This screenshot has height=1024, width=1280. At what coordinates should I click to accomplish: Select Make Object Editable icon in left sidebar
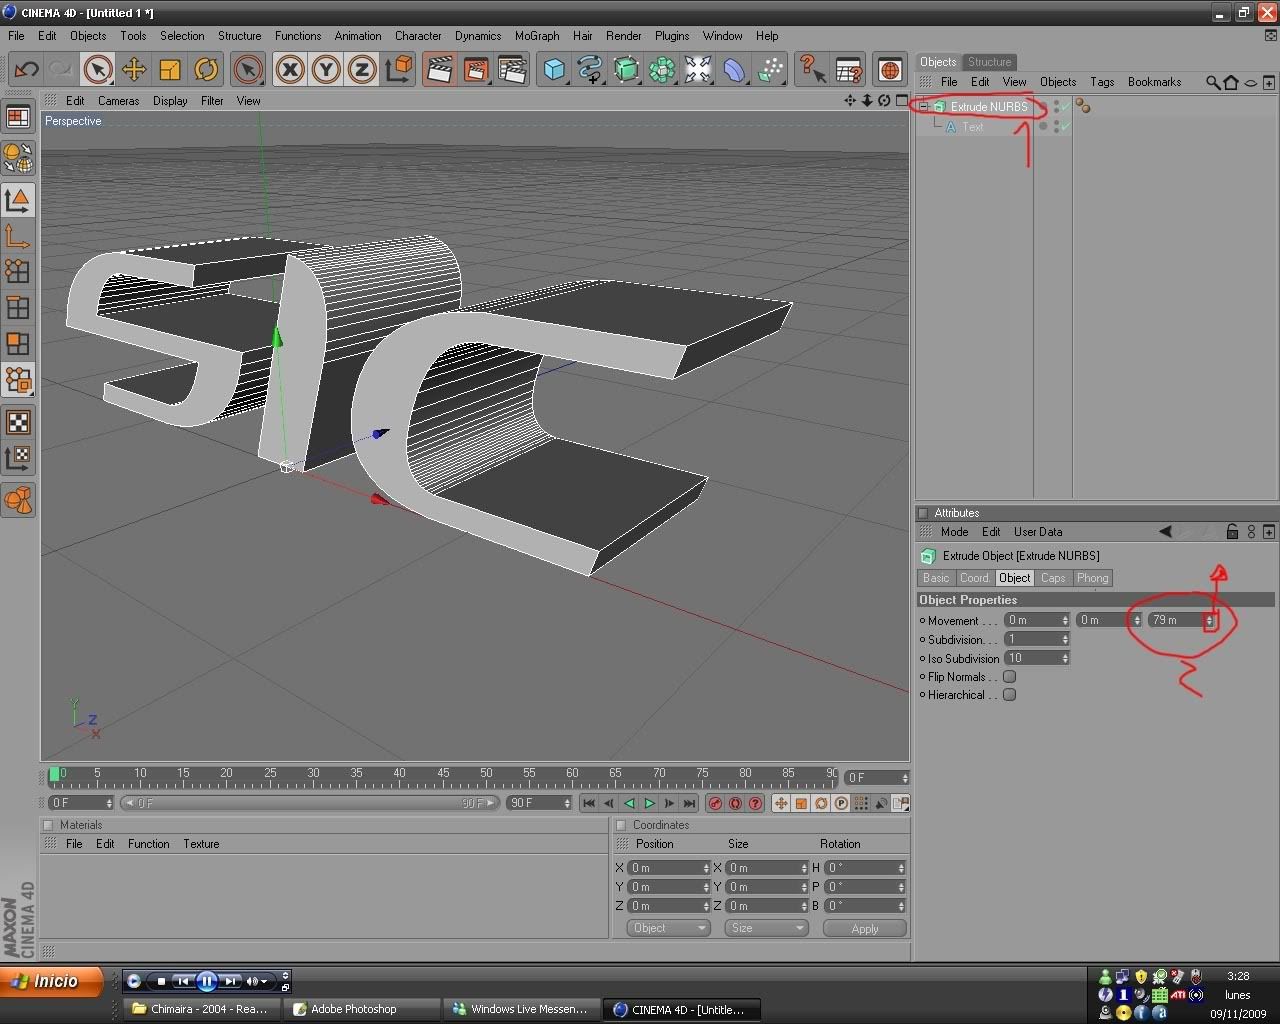tap(18, 157)
